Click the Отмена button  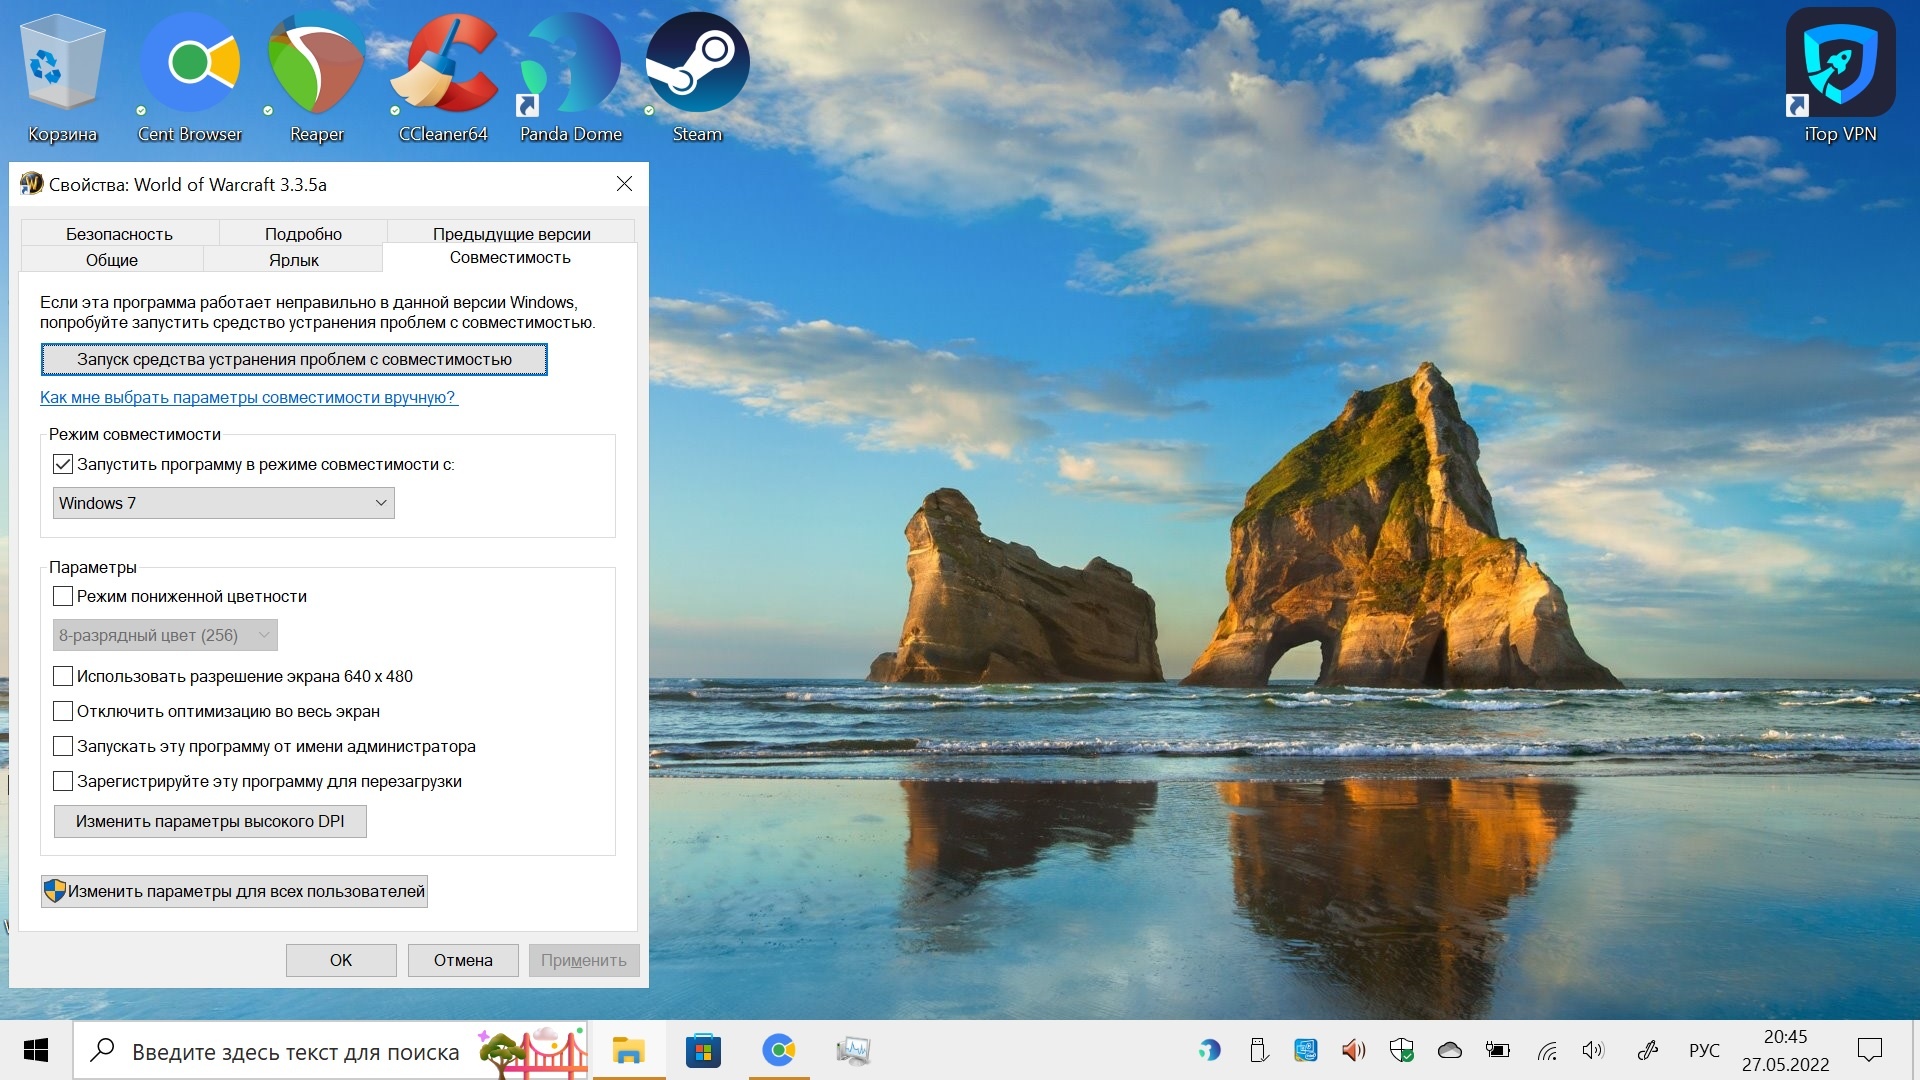(x=463, y=960)
